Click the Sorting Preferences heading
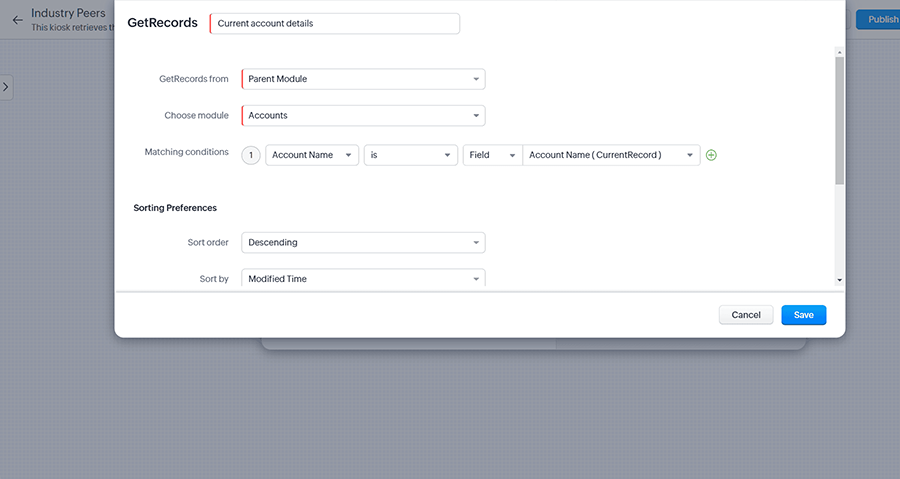The width and height of the screenshot is (900, 479). [x=175, y=208]
